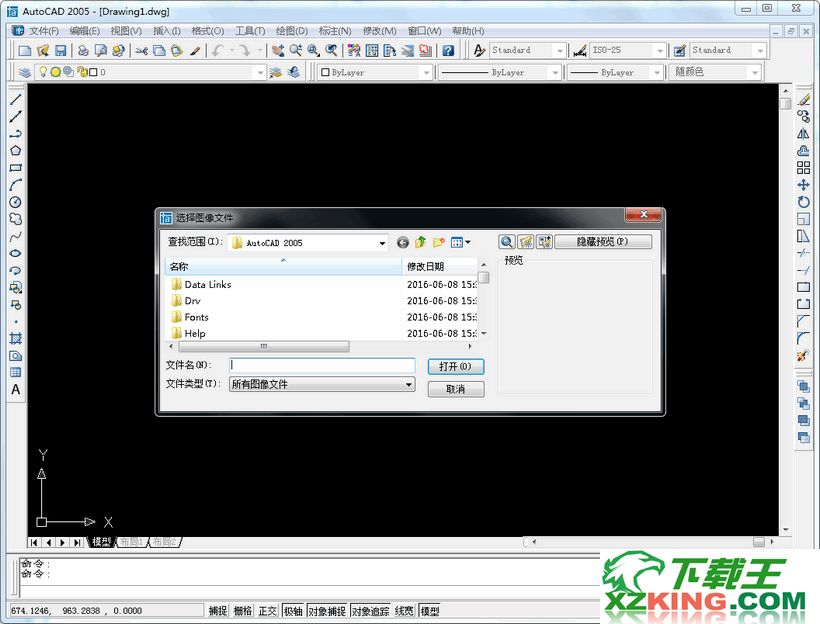Click the Cancel (取消) button in dialog
Image resolution: width=820 pixels, height=624 pixels.
pyautogui.click(x=455, y=389)
